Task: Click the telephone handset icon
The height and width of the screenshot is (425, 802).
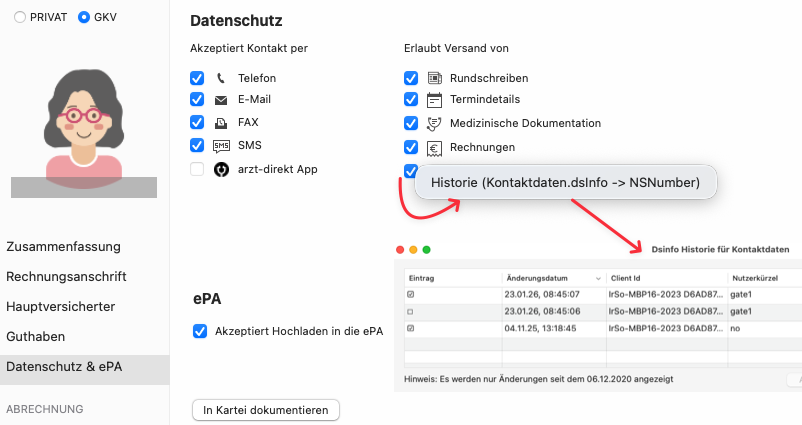Action: (221, 78)
